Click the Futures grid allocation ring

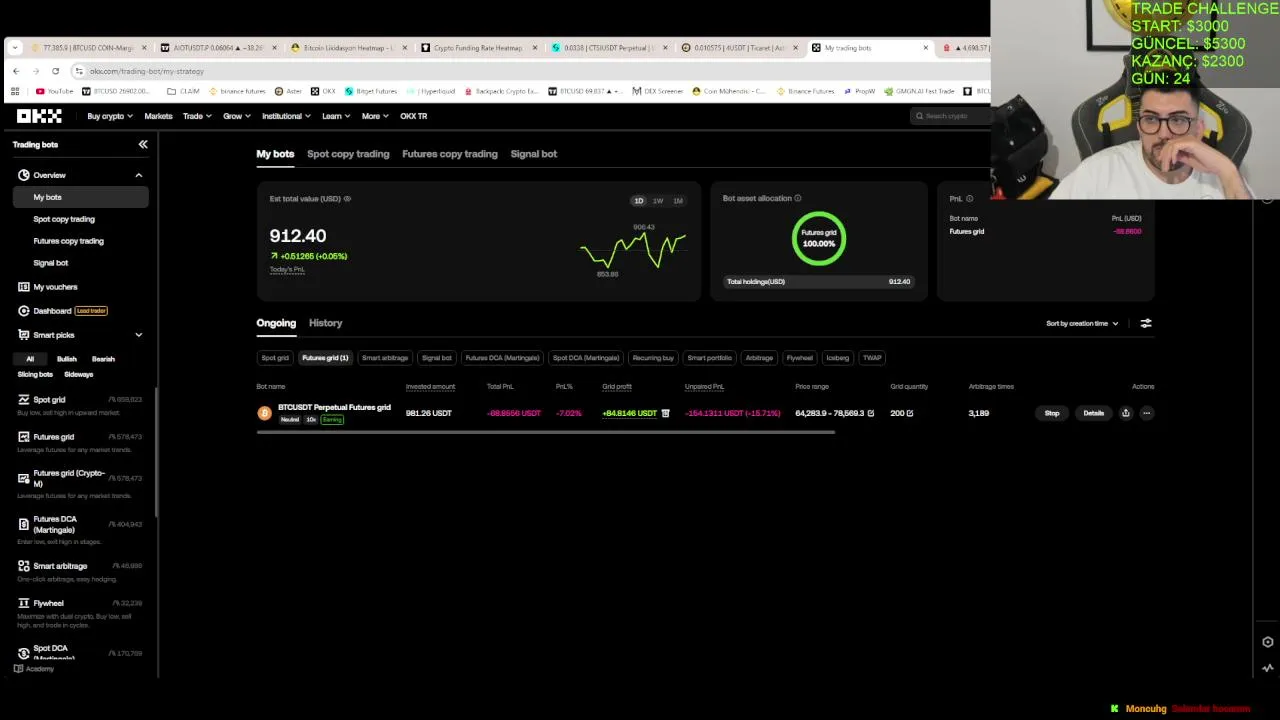819,239
